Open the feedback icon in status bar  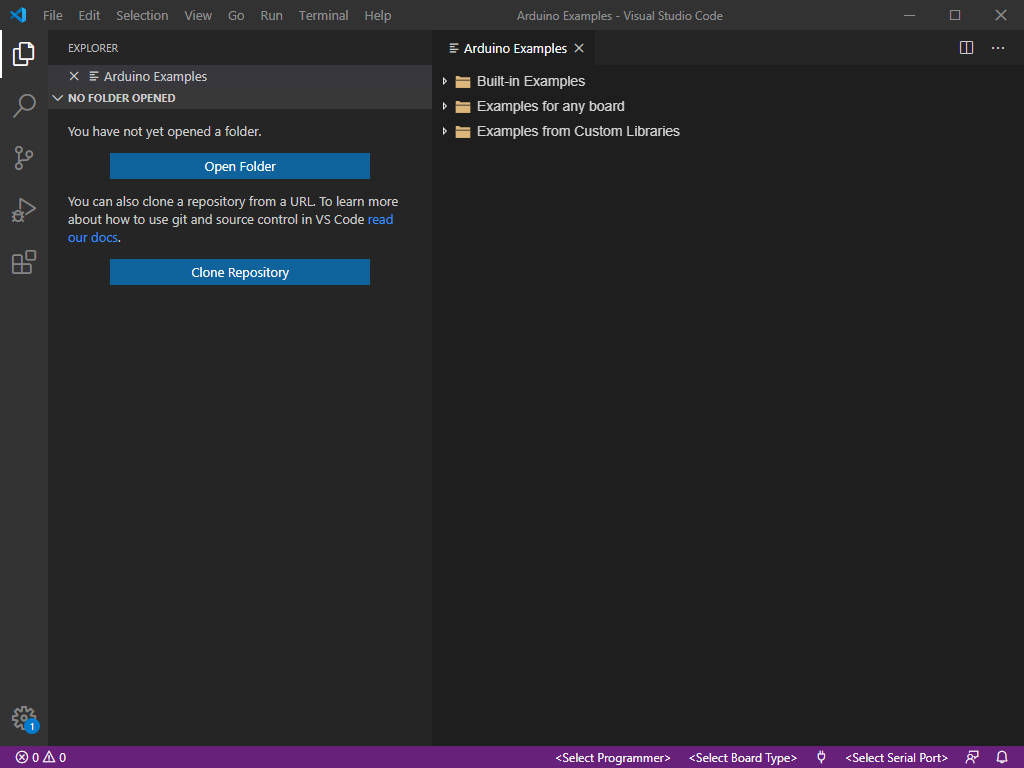point(972,758)
